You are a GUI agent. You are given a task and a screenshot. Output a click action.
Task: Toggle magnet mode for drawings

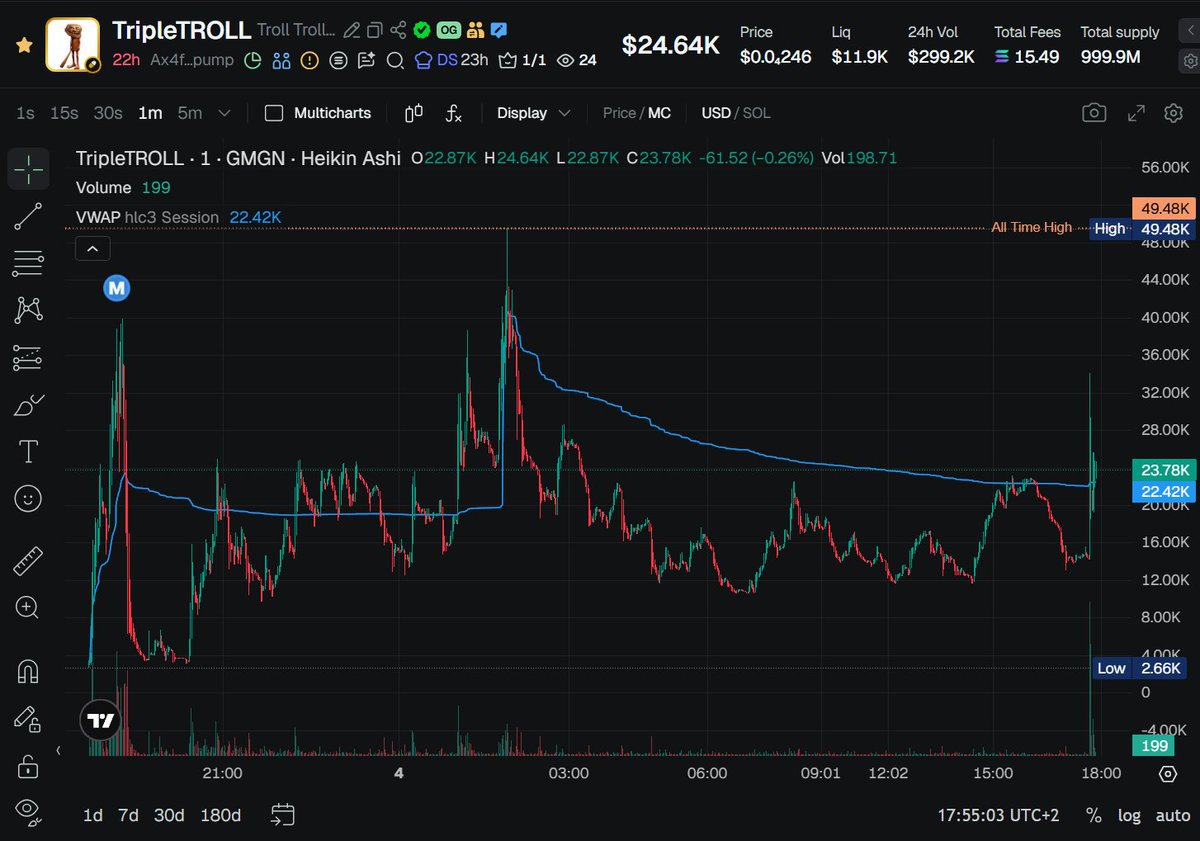28,671
